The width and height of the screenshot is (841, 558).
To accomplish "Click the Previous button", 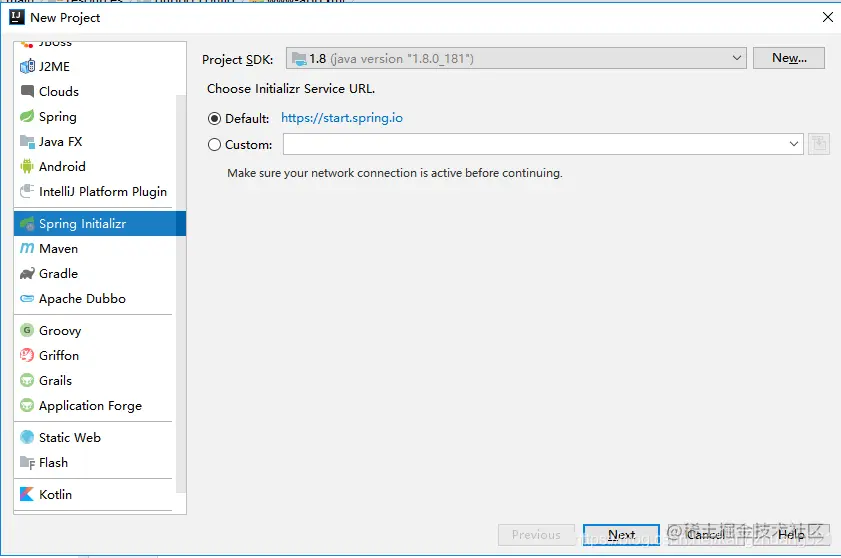I will (x=536, y=534).
